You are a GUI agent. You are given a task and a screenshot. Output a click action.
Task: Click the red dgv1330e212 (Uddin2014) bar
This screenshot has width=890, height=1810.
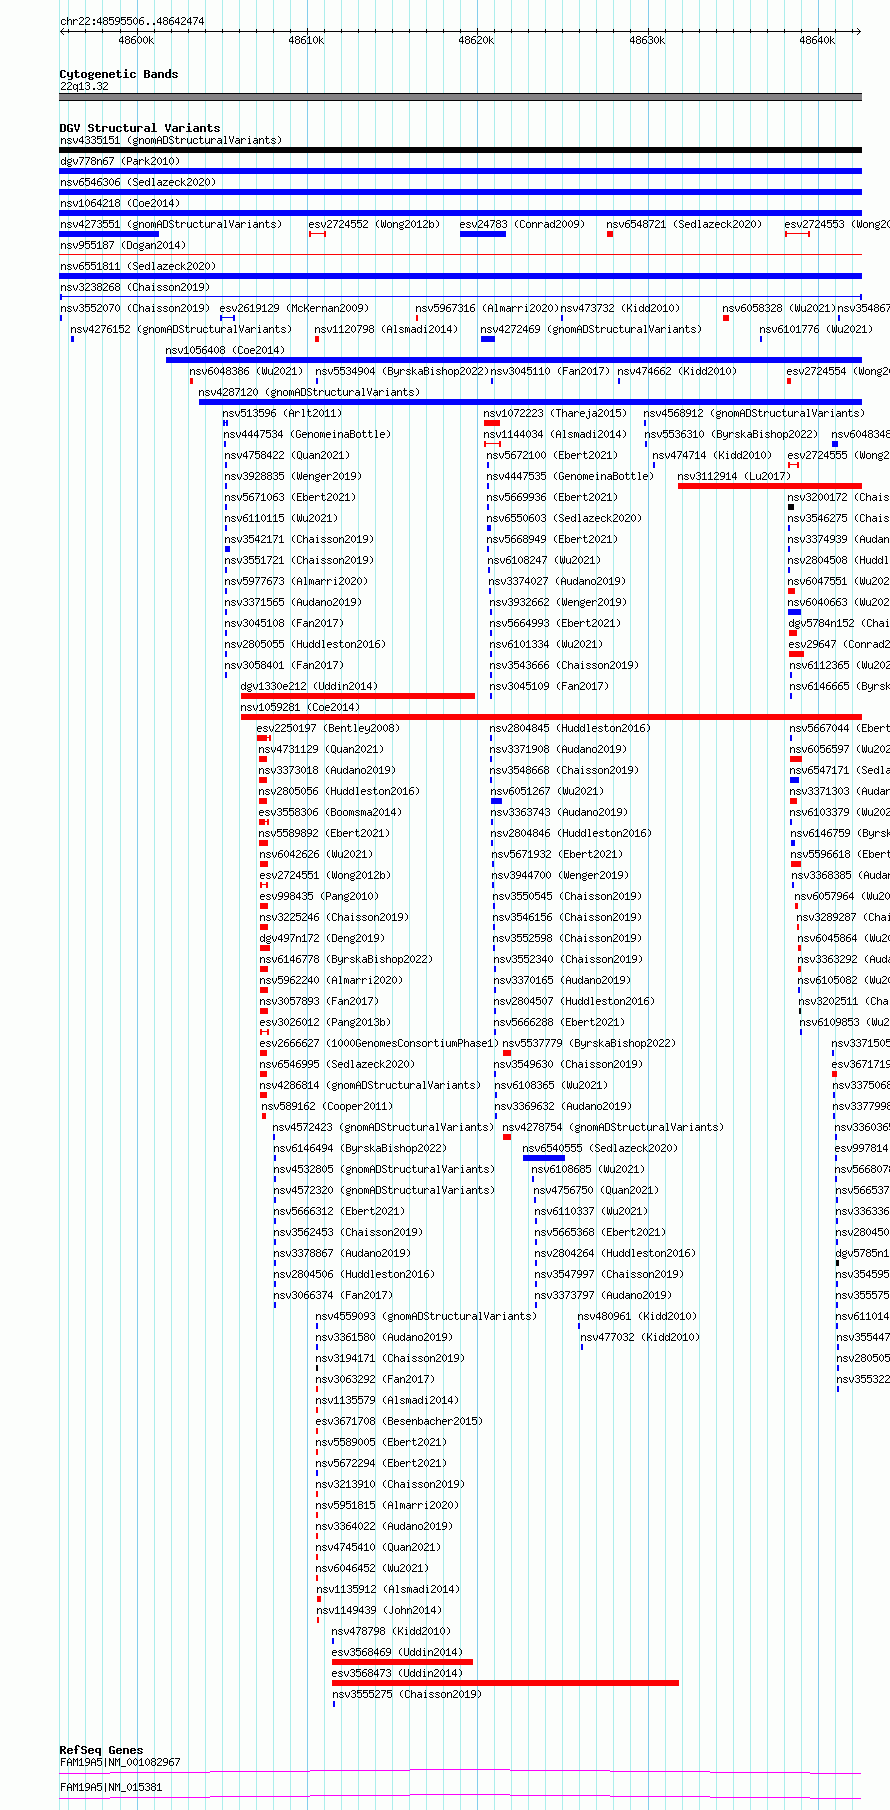point(358,696)
